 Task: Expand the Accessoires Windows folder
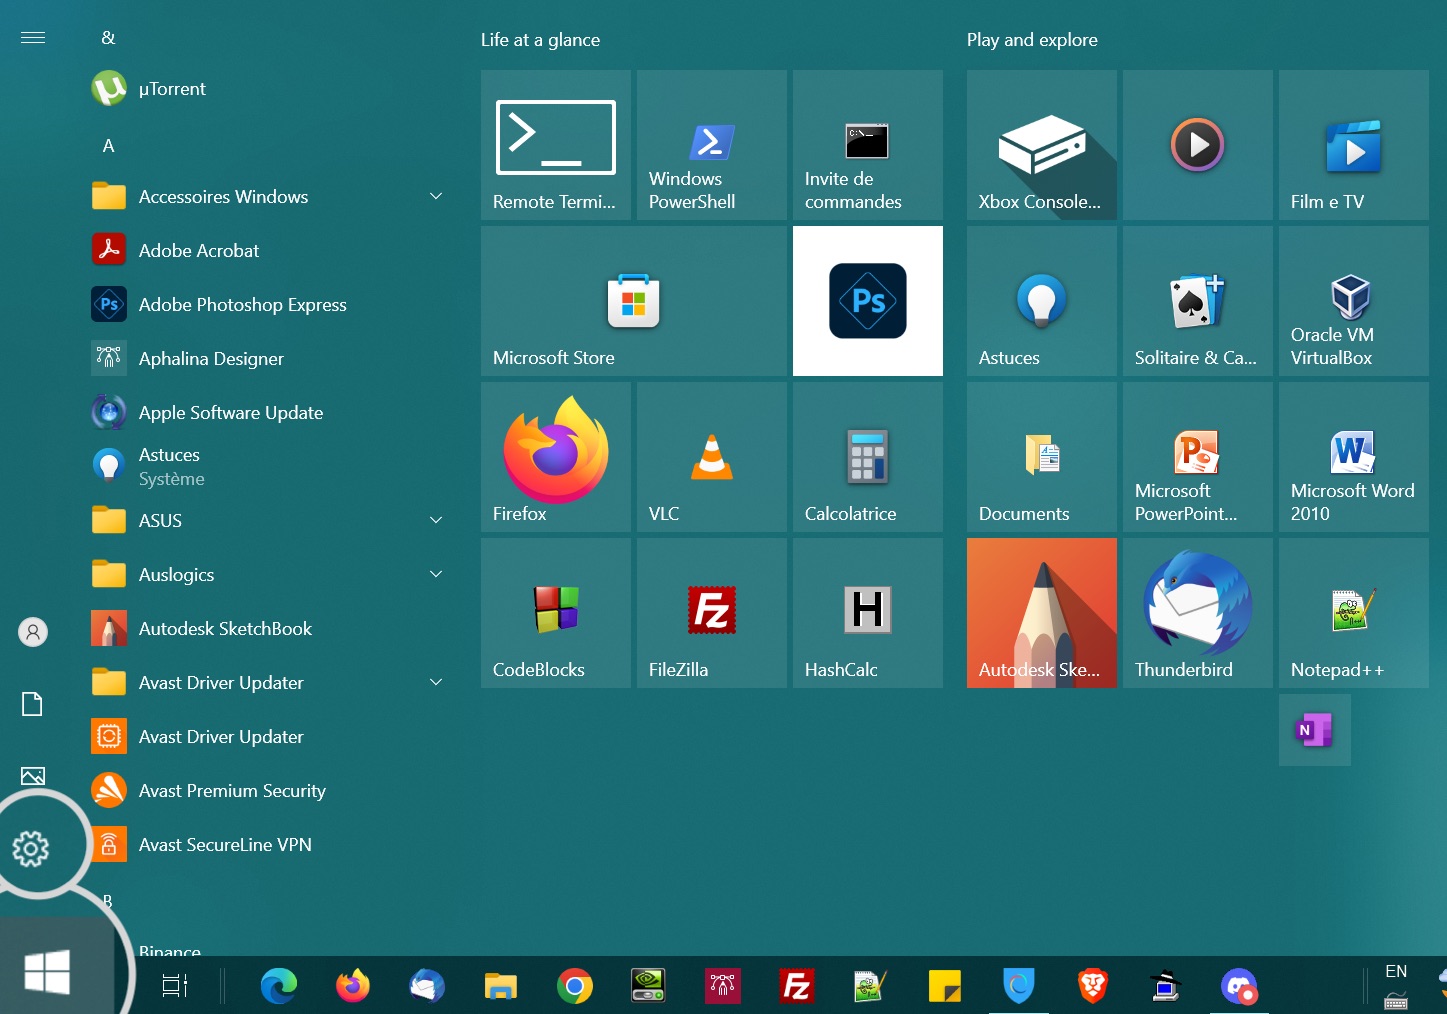(268, 197)
